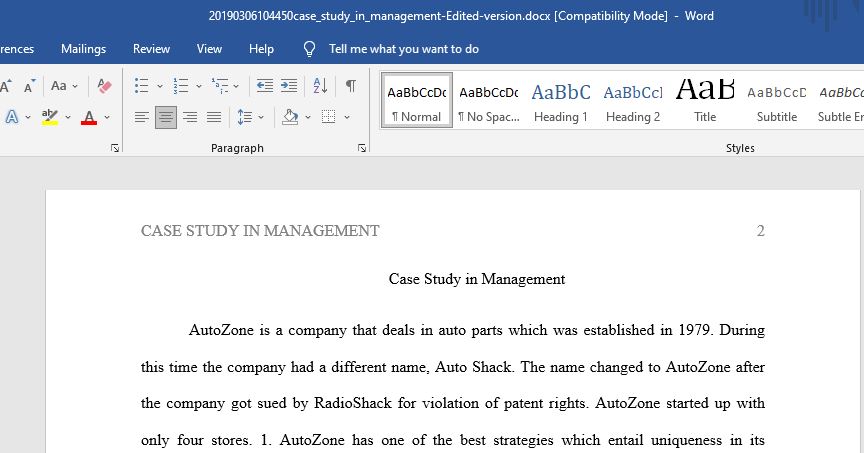Viewport: 864px width, 453px height.
Task: Open the Text Effects dropdown arrow
Action: [x=28, y=117]
